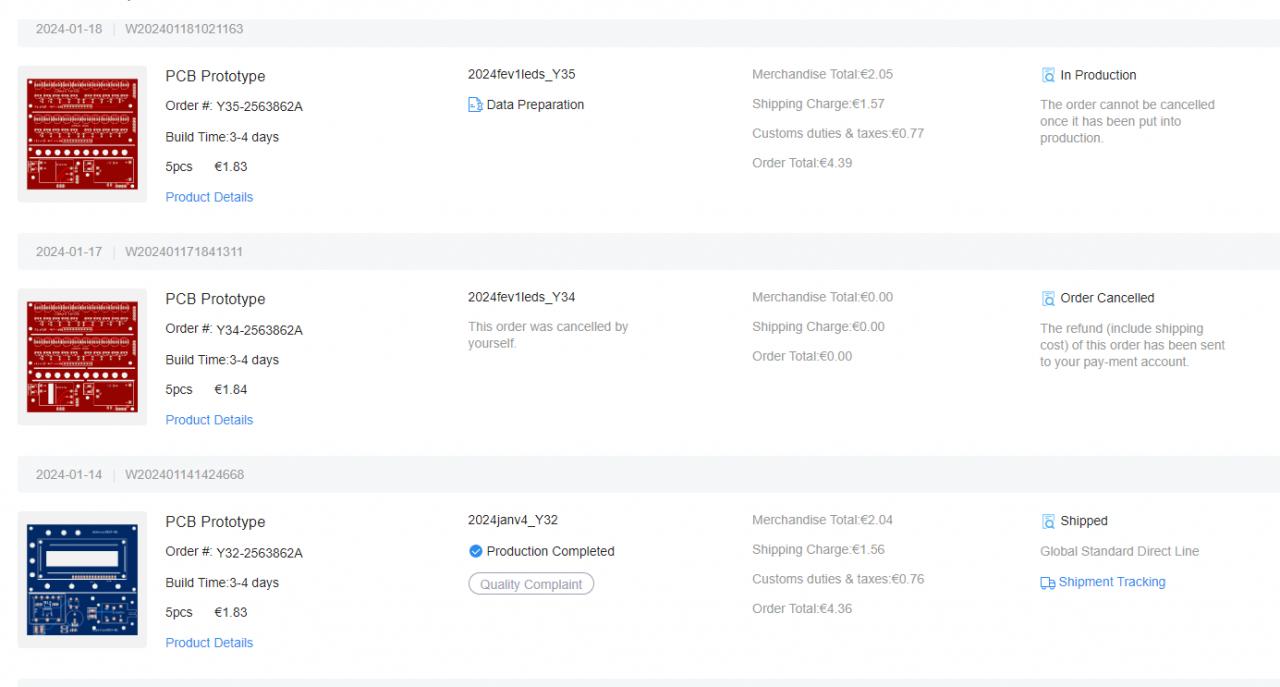The height and width of the screenshot is (687, 1280).
Task: Select order number W202401171841311 in header
Action: point(184,252)
